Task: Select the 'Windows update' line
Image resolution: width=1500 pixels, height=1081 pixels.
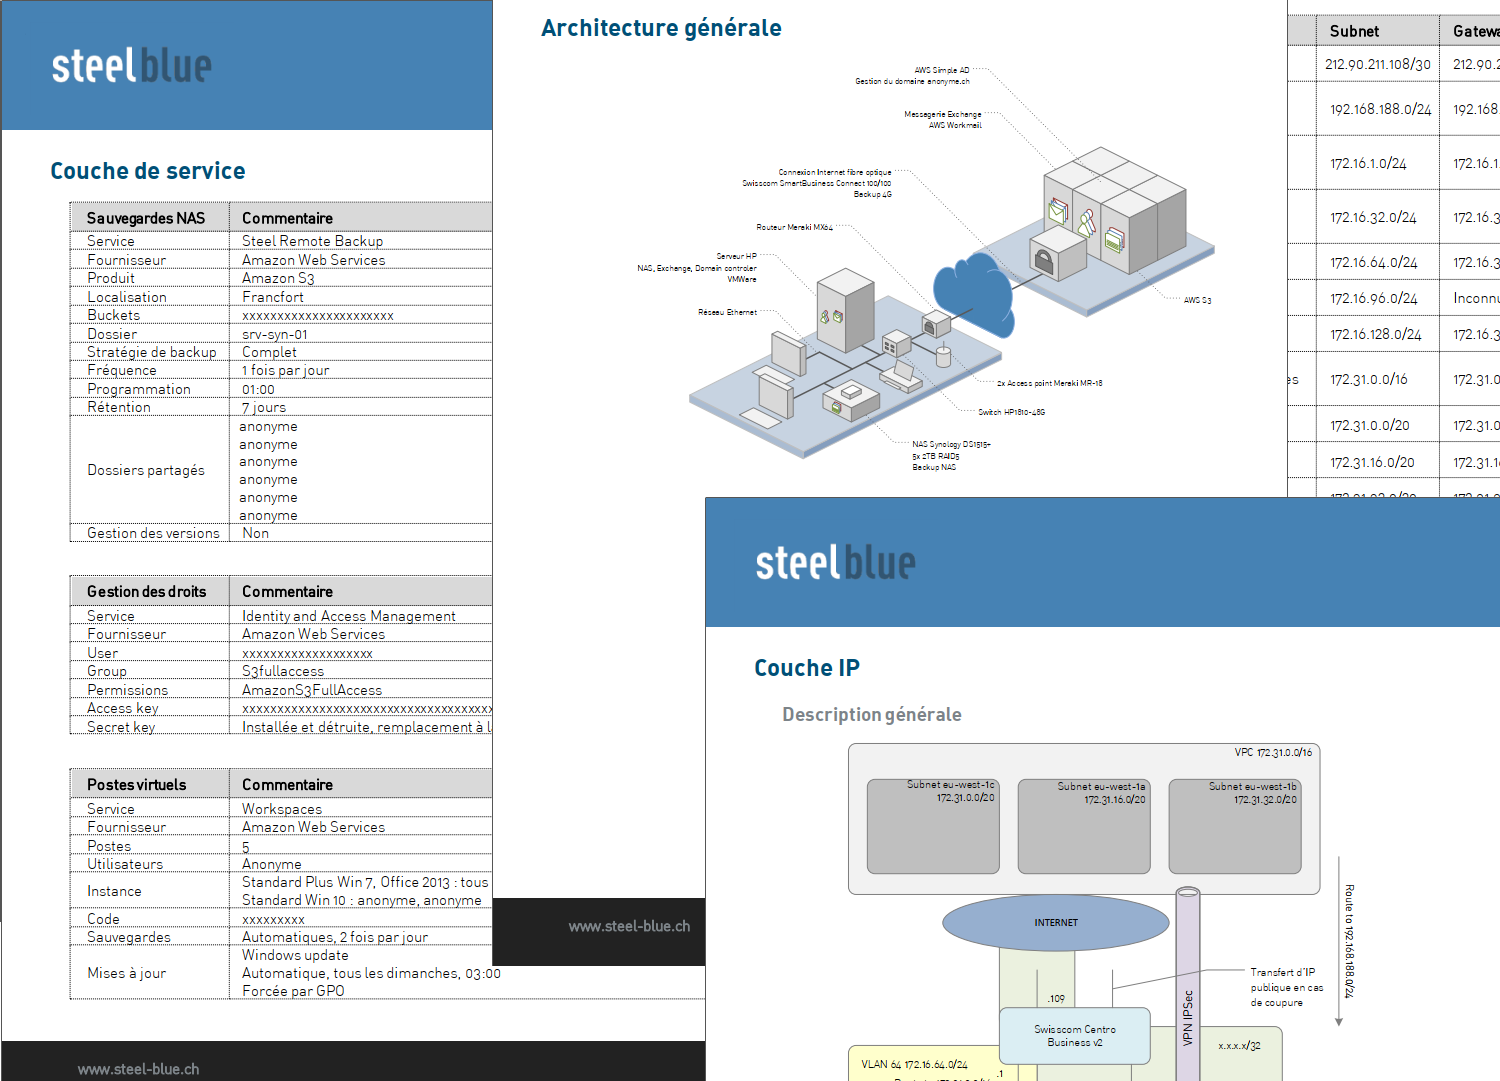Action: click(x=295, y=955)
